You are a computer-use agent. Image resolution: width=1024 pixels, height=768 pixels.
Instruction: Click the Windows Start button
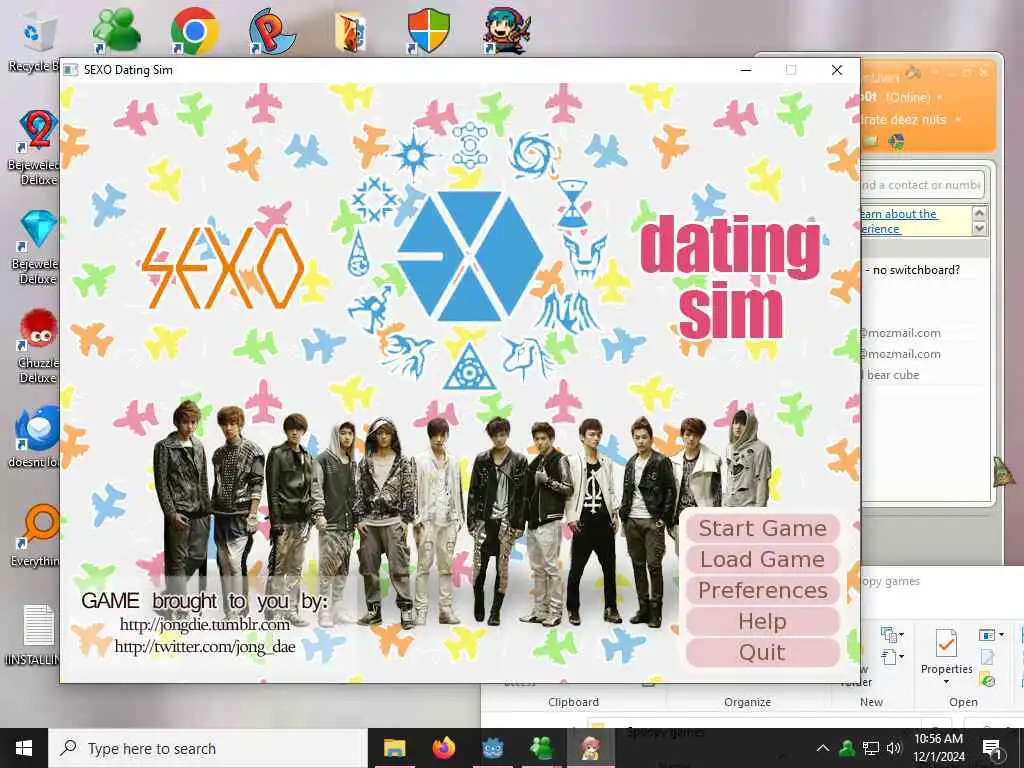24,748
